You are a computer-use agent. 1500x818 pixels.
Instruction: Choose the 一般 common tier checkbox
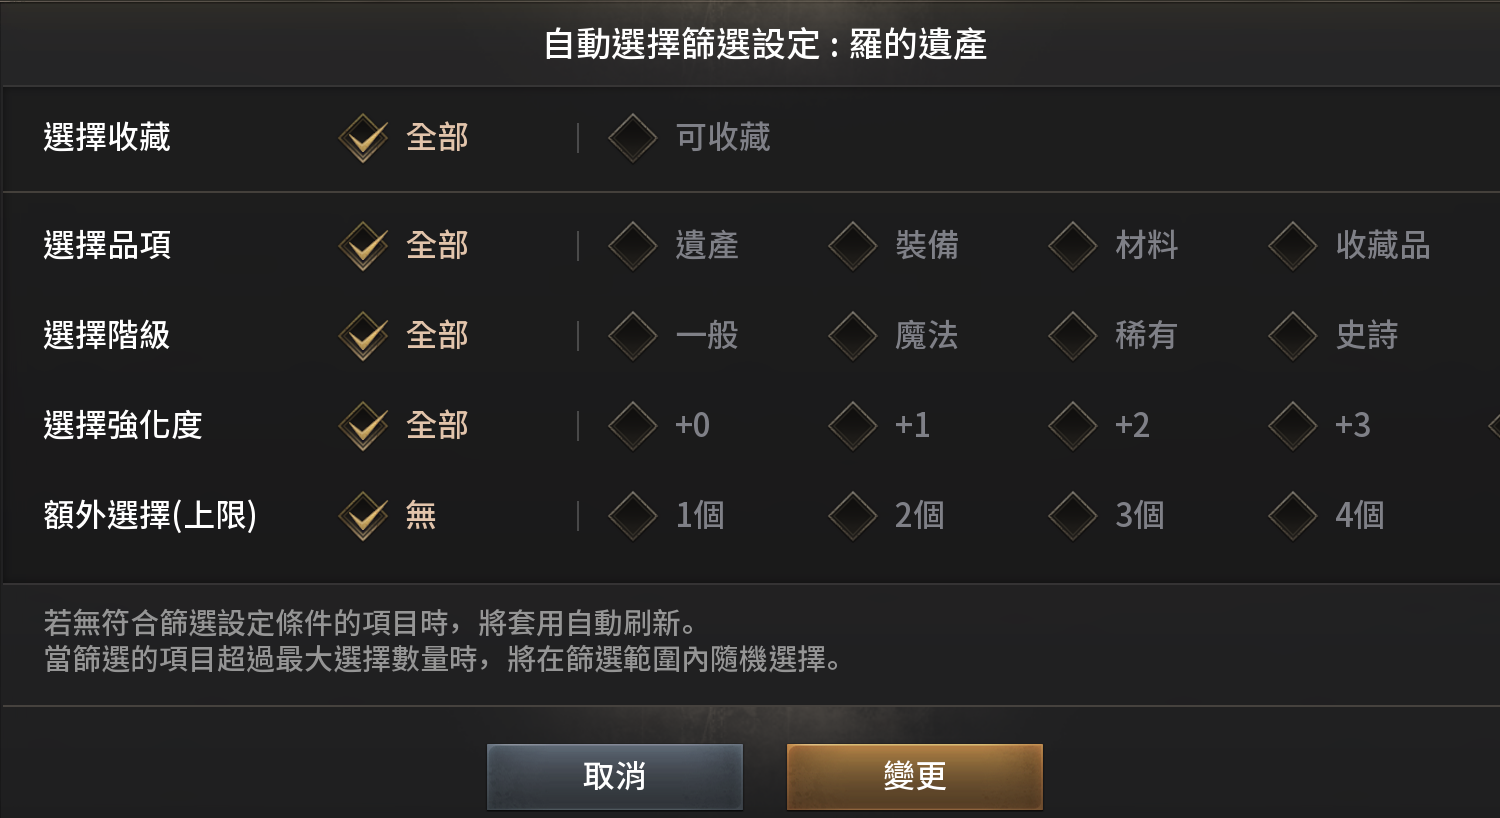(x=633, y=336)
